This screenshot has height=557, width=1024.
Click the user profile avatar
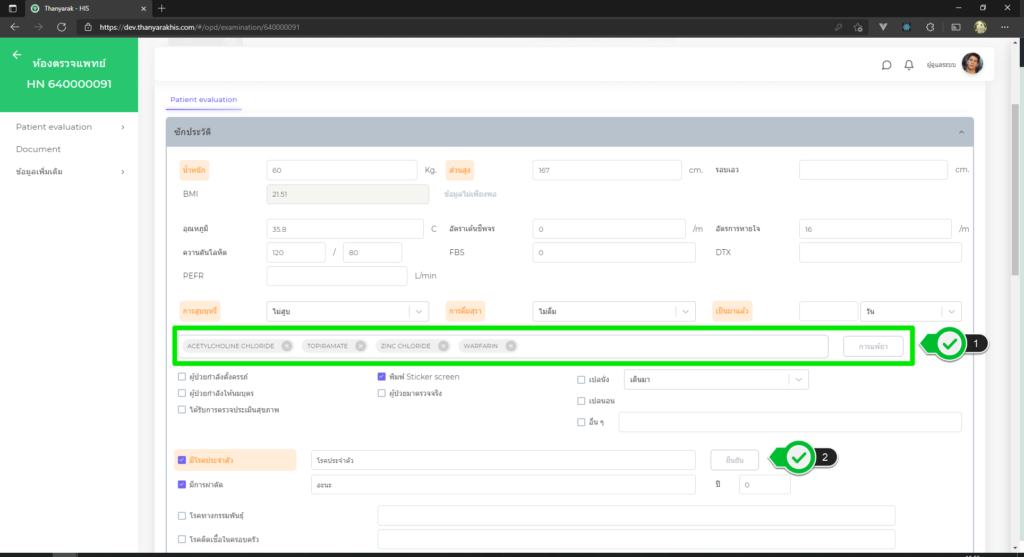(x=971, y=64)
